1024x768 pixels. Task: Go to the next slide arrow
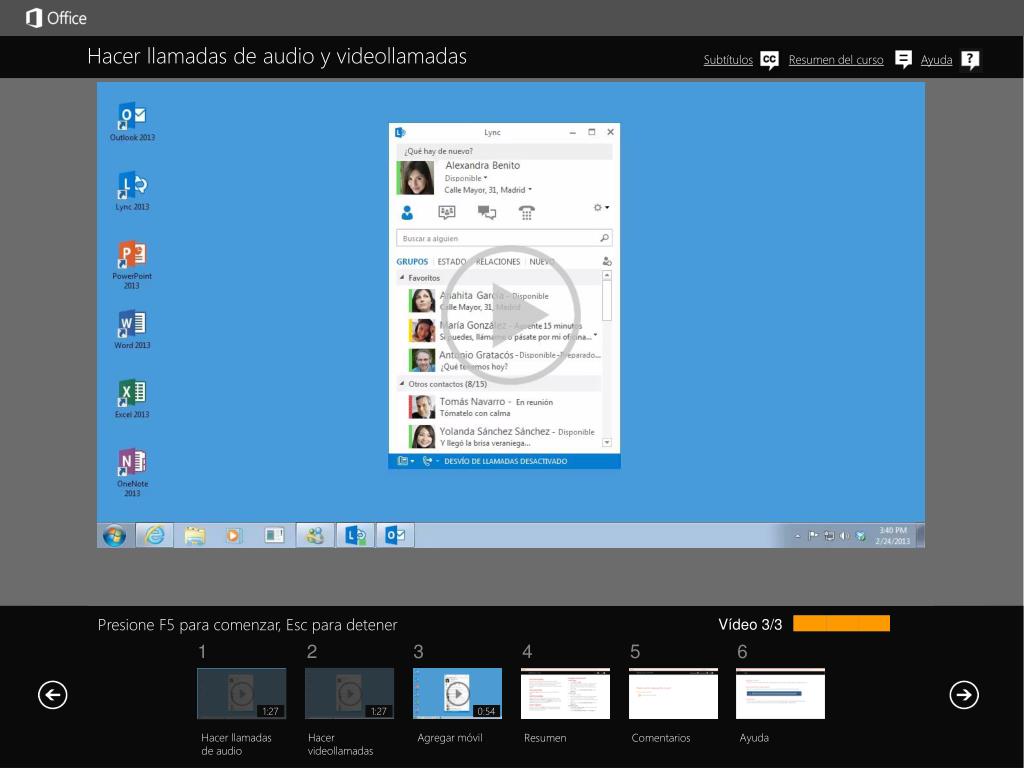pos(964,694)
